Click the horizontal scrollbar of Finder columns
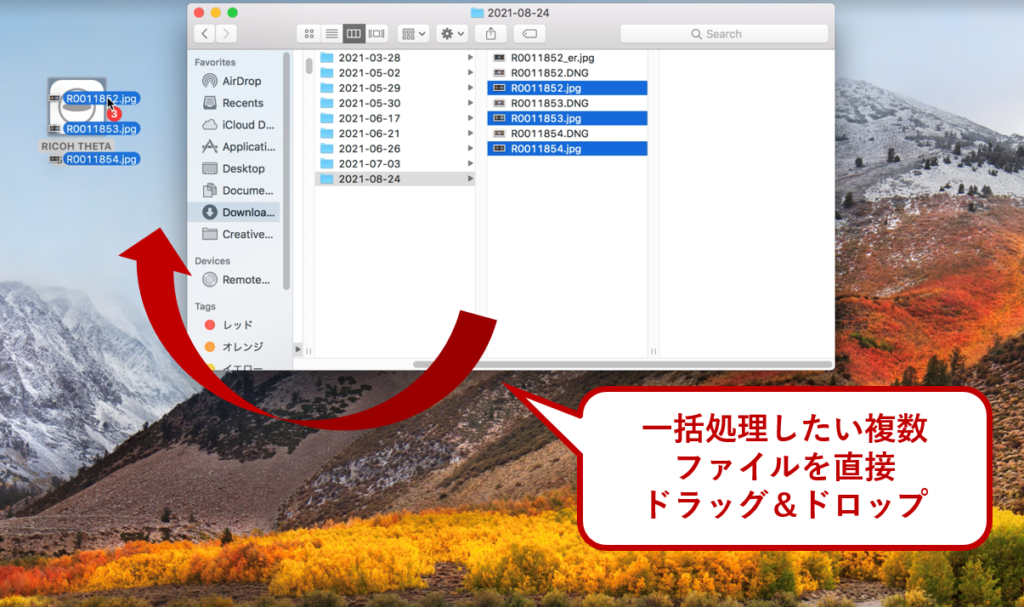 point(622,364)
